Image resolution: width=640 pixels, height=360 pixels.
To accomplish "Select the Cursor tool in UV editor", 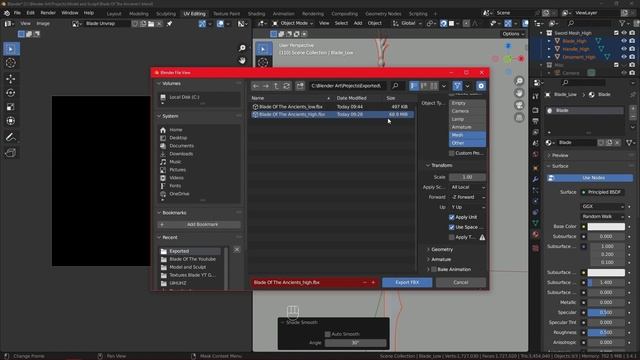I will point(11,63).
